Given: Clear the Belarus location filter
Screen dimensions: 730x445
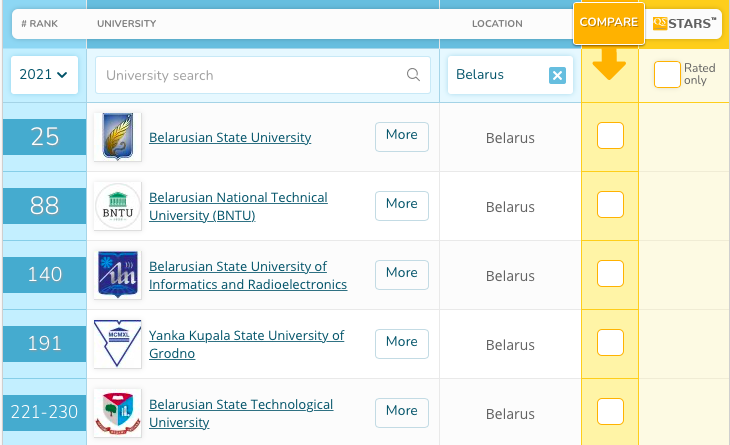Looking at the screenshot, I should click(557, 75).
